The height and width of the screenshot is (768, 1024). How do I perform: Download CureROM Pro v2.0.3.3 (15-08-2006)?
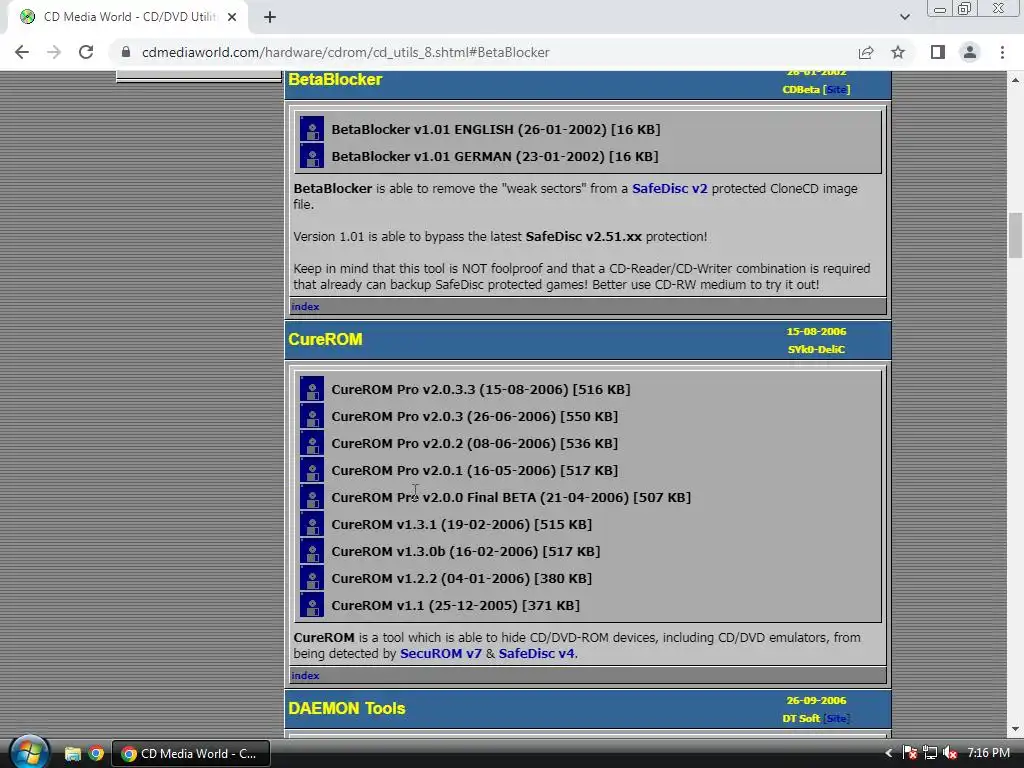(481, 389)
